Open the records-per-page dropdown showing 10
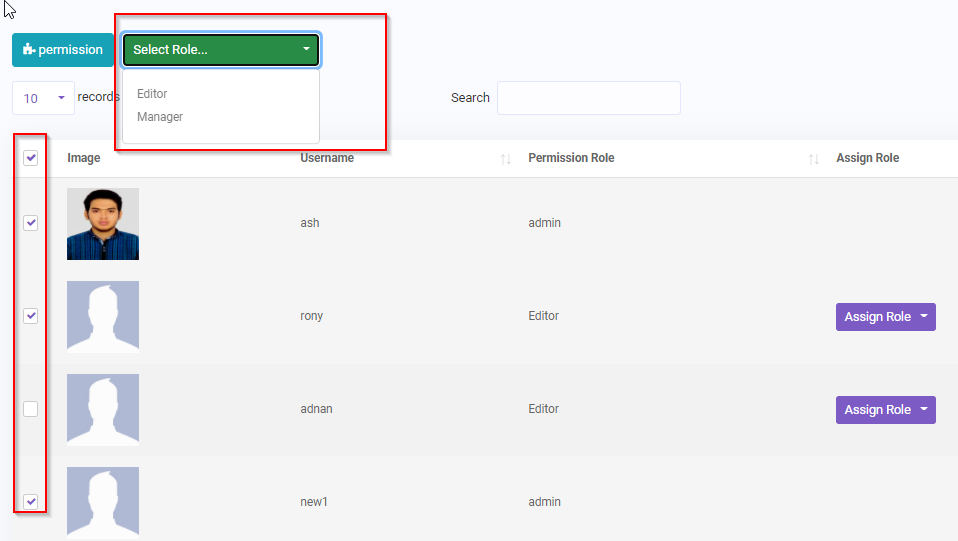Image resolution: width=958 pixels, height=541 pixels. click(x=43, y=98)
